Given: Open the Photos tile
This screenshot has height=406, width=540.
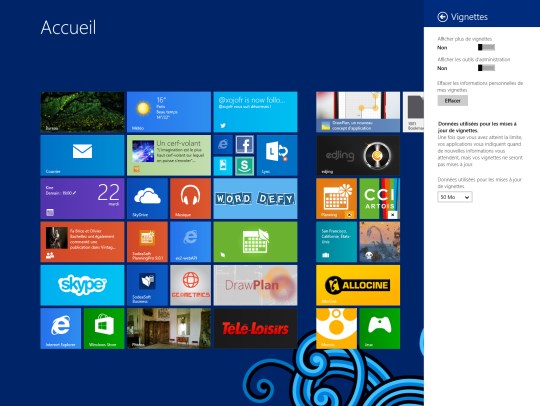Looking at the screenshot, I should 169,329.
